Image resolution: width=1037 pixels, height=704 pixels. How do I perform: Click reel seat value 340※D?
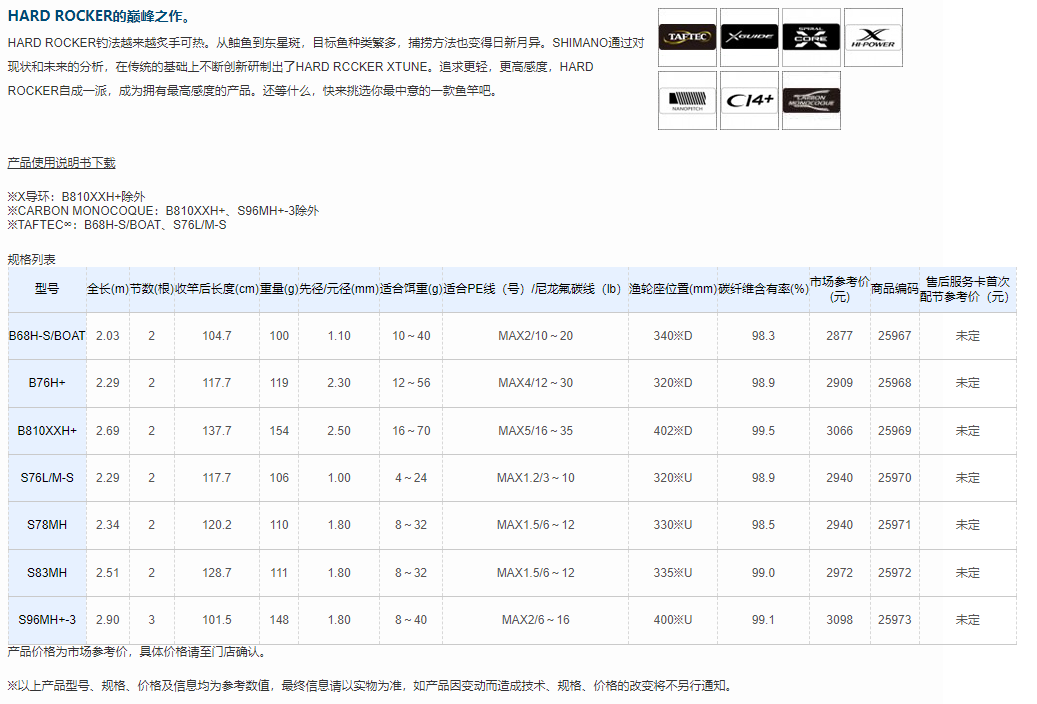coord(673,335)
